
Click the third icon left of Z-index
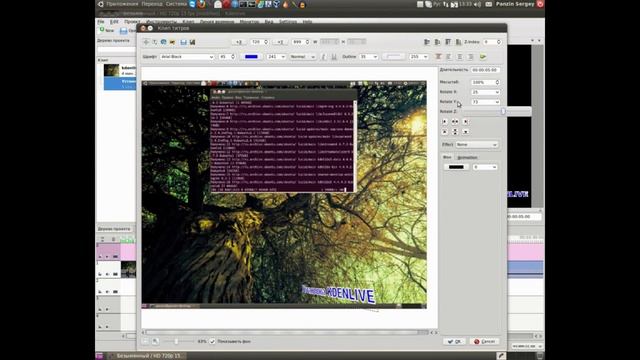point(448,42)
